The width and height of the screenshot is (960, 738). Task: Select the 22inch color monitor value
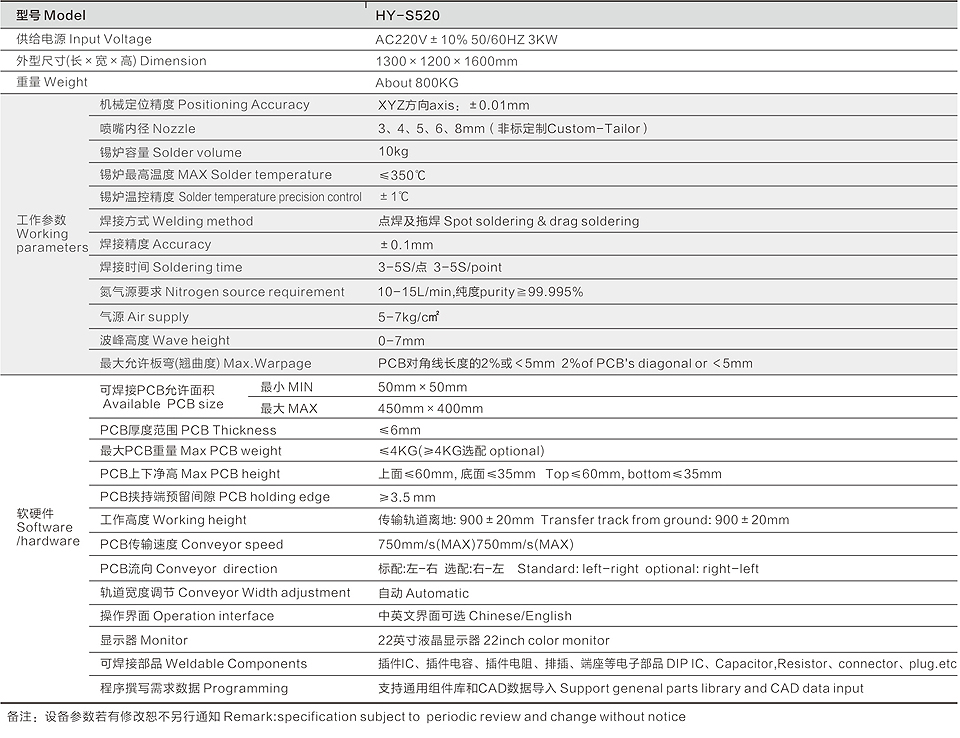tap(493, 641)
